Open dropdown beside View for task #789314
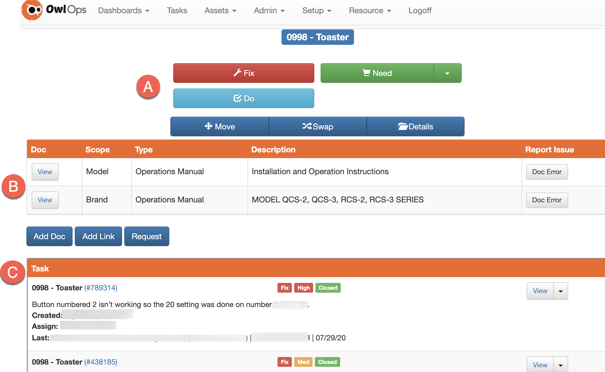 tap(561, 291)
